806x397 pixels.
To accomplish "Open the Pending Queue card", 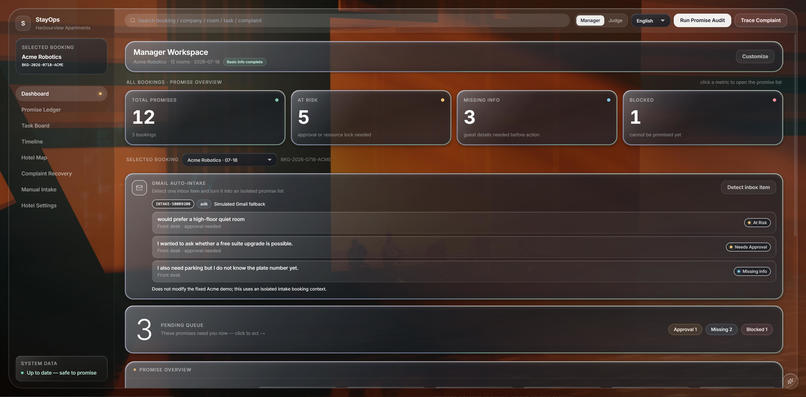I will click(x=454, y=330).
